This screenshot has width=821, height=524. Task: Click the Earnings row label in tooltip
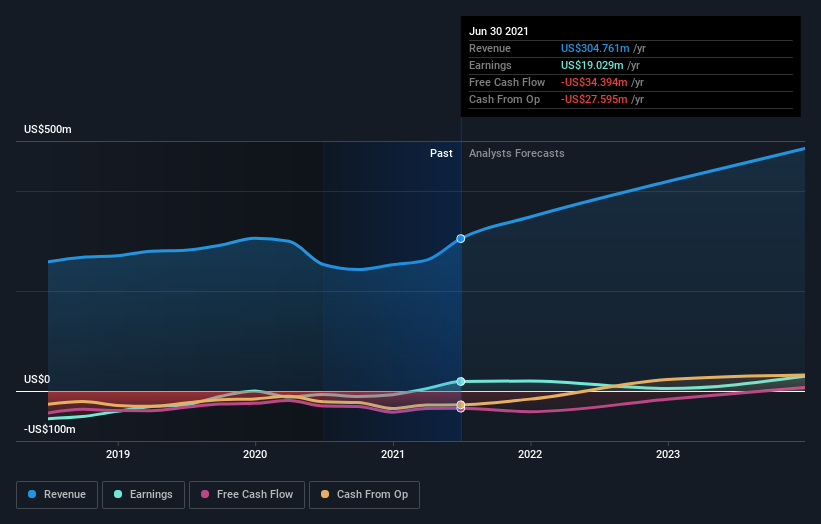pyautogui.click(x=490, y=65)
